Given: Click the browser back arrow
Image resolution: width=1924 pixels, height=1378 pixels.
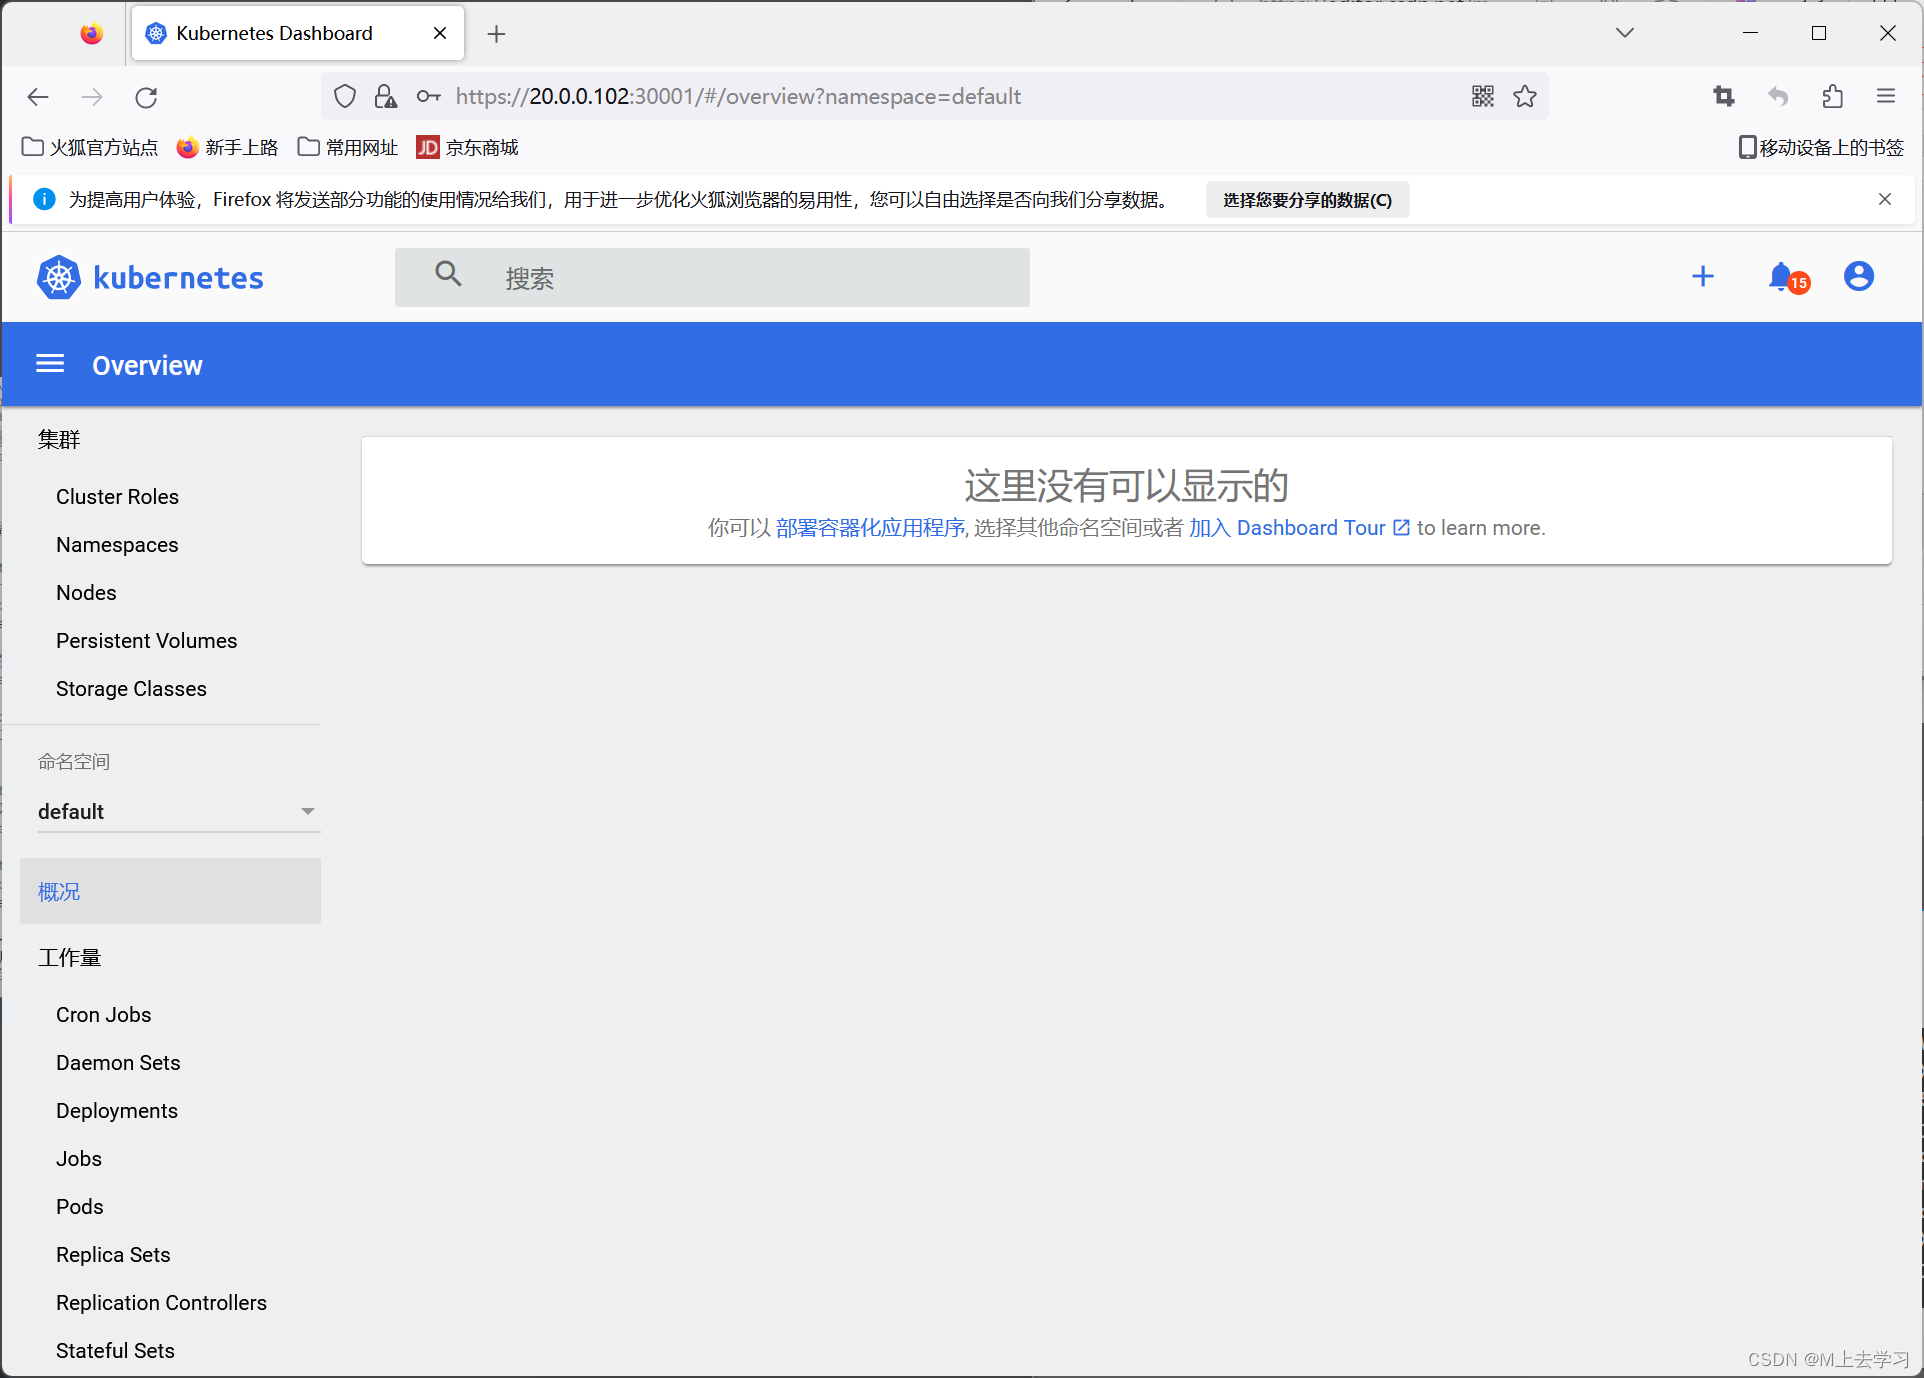Looking at the screenshot, I should 38,97.
